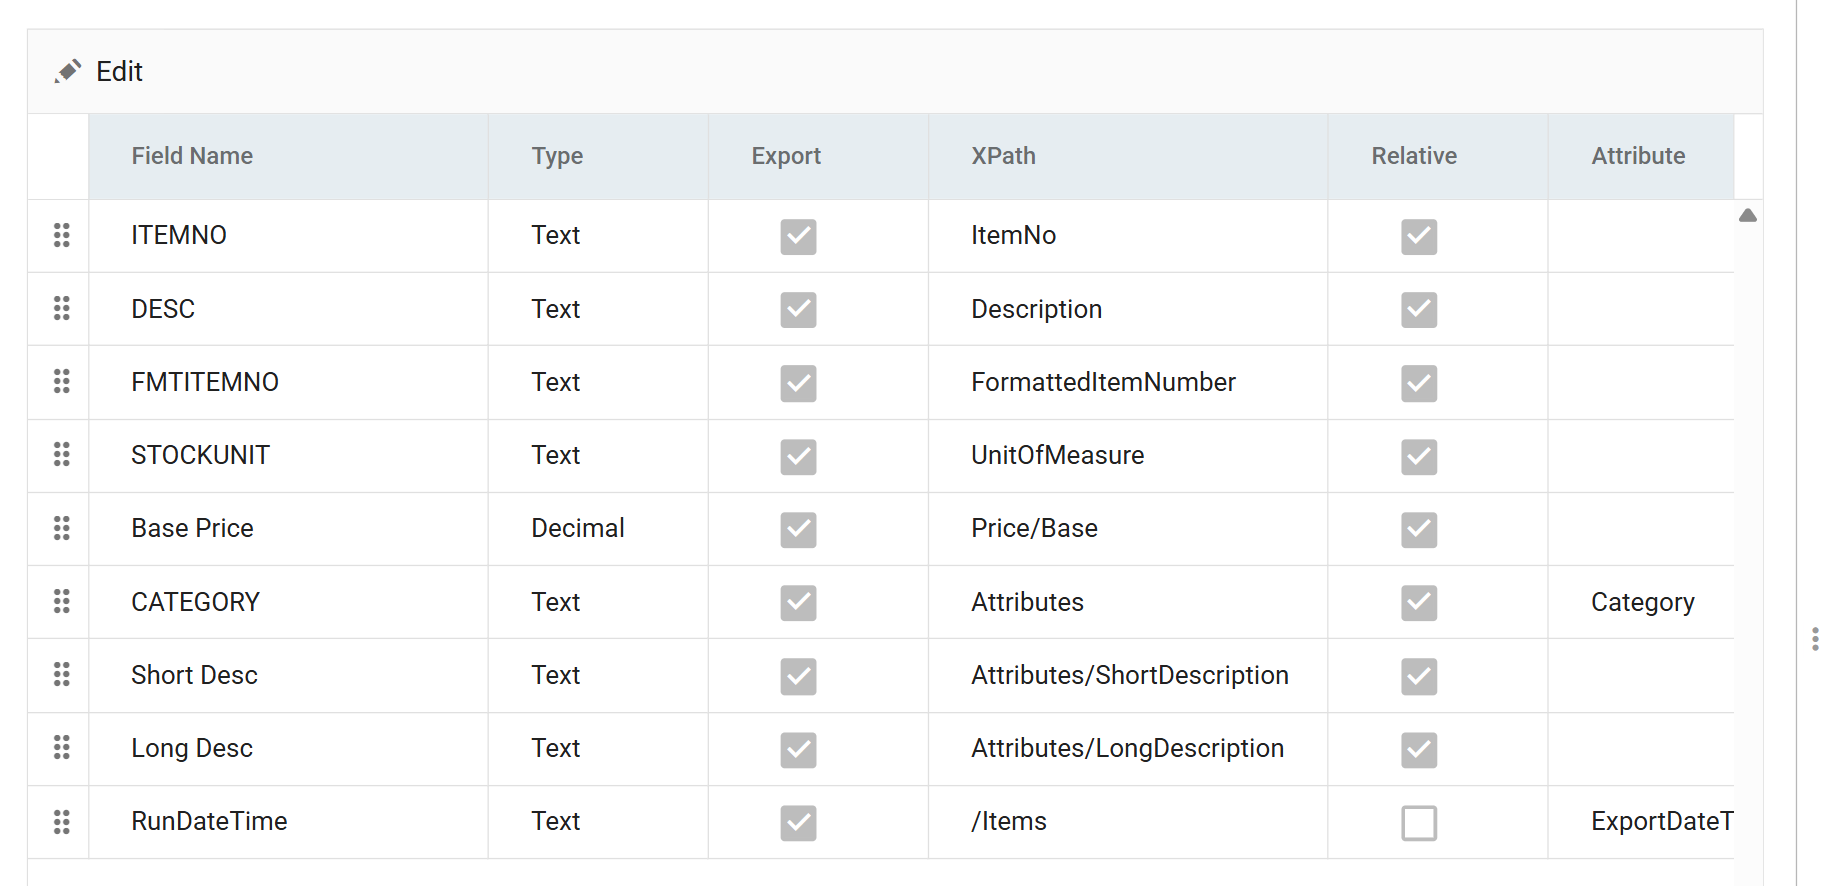1824x886 pixels.
Task: Toggle Export checkbox for ITEMNO
Action: click(x=798, y=237)
